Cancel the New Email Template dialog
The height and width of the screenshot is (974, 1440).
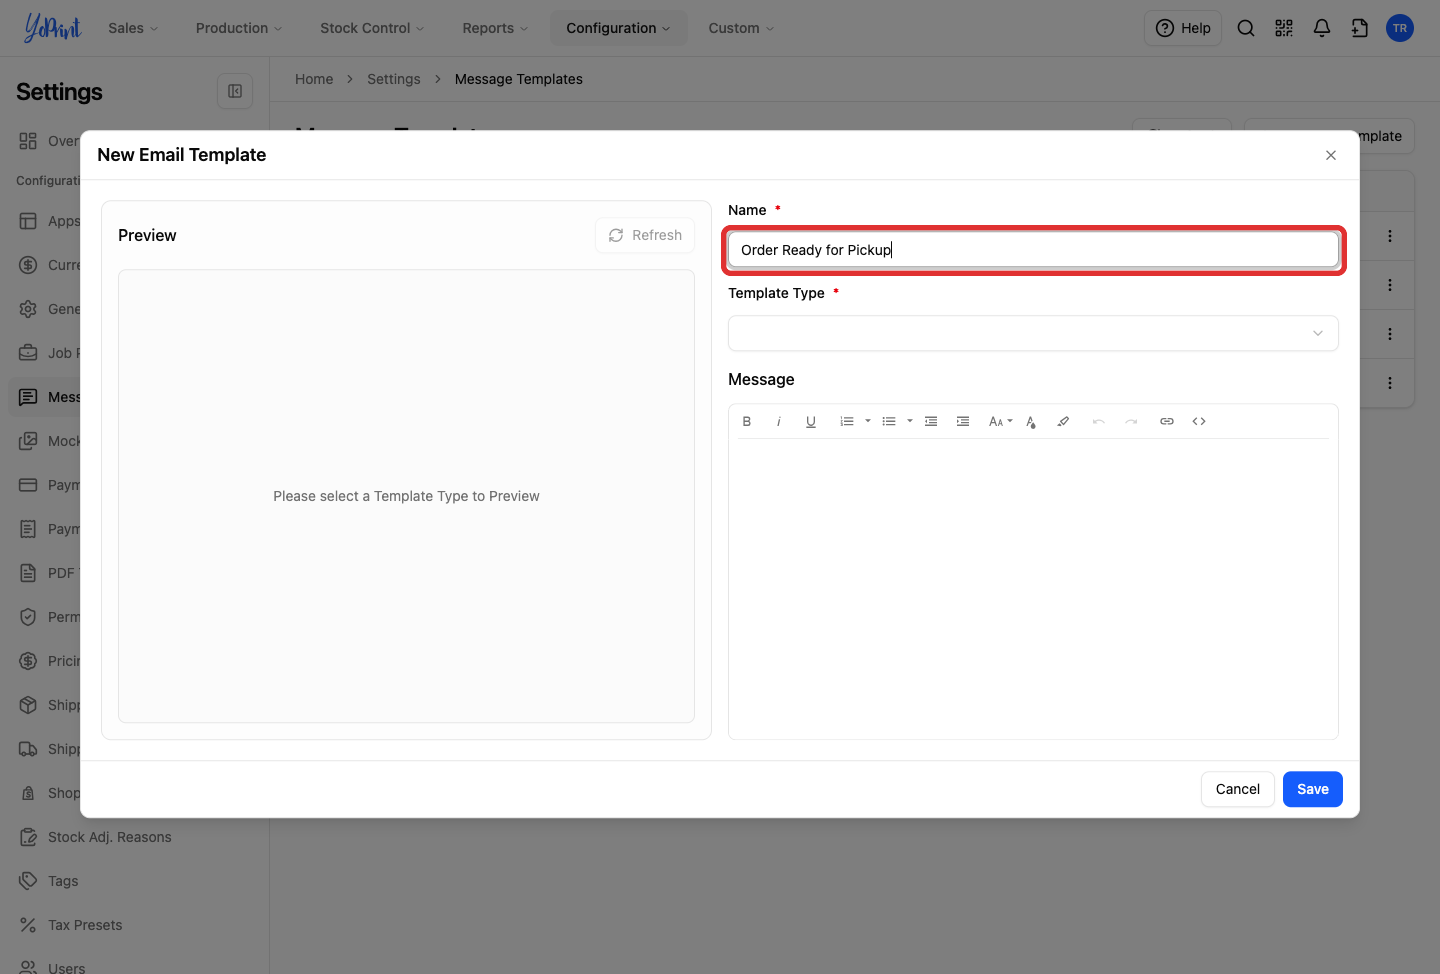tap(1238, 789)
